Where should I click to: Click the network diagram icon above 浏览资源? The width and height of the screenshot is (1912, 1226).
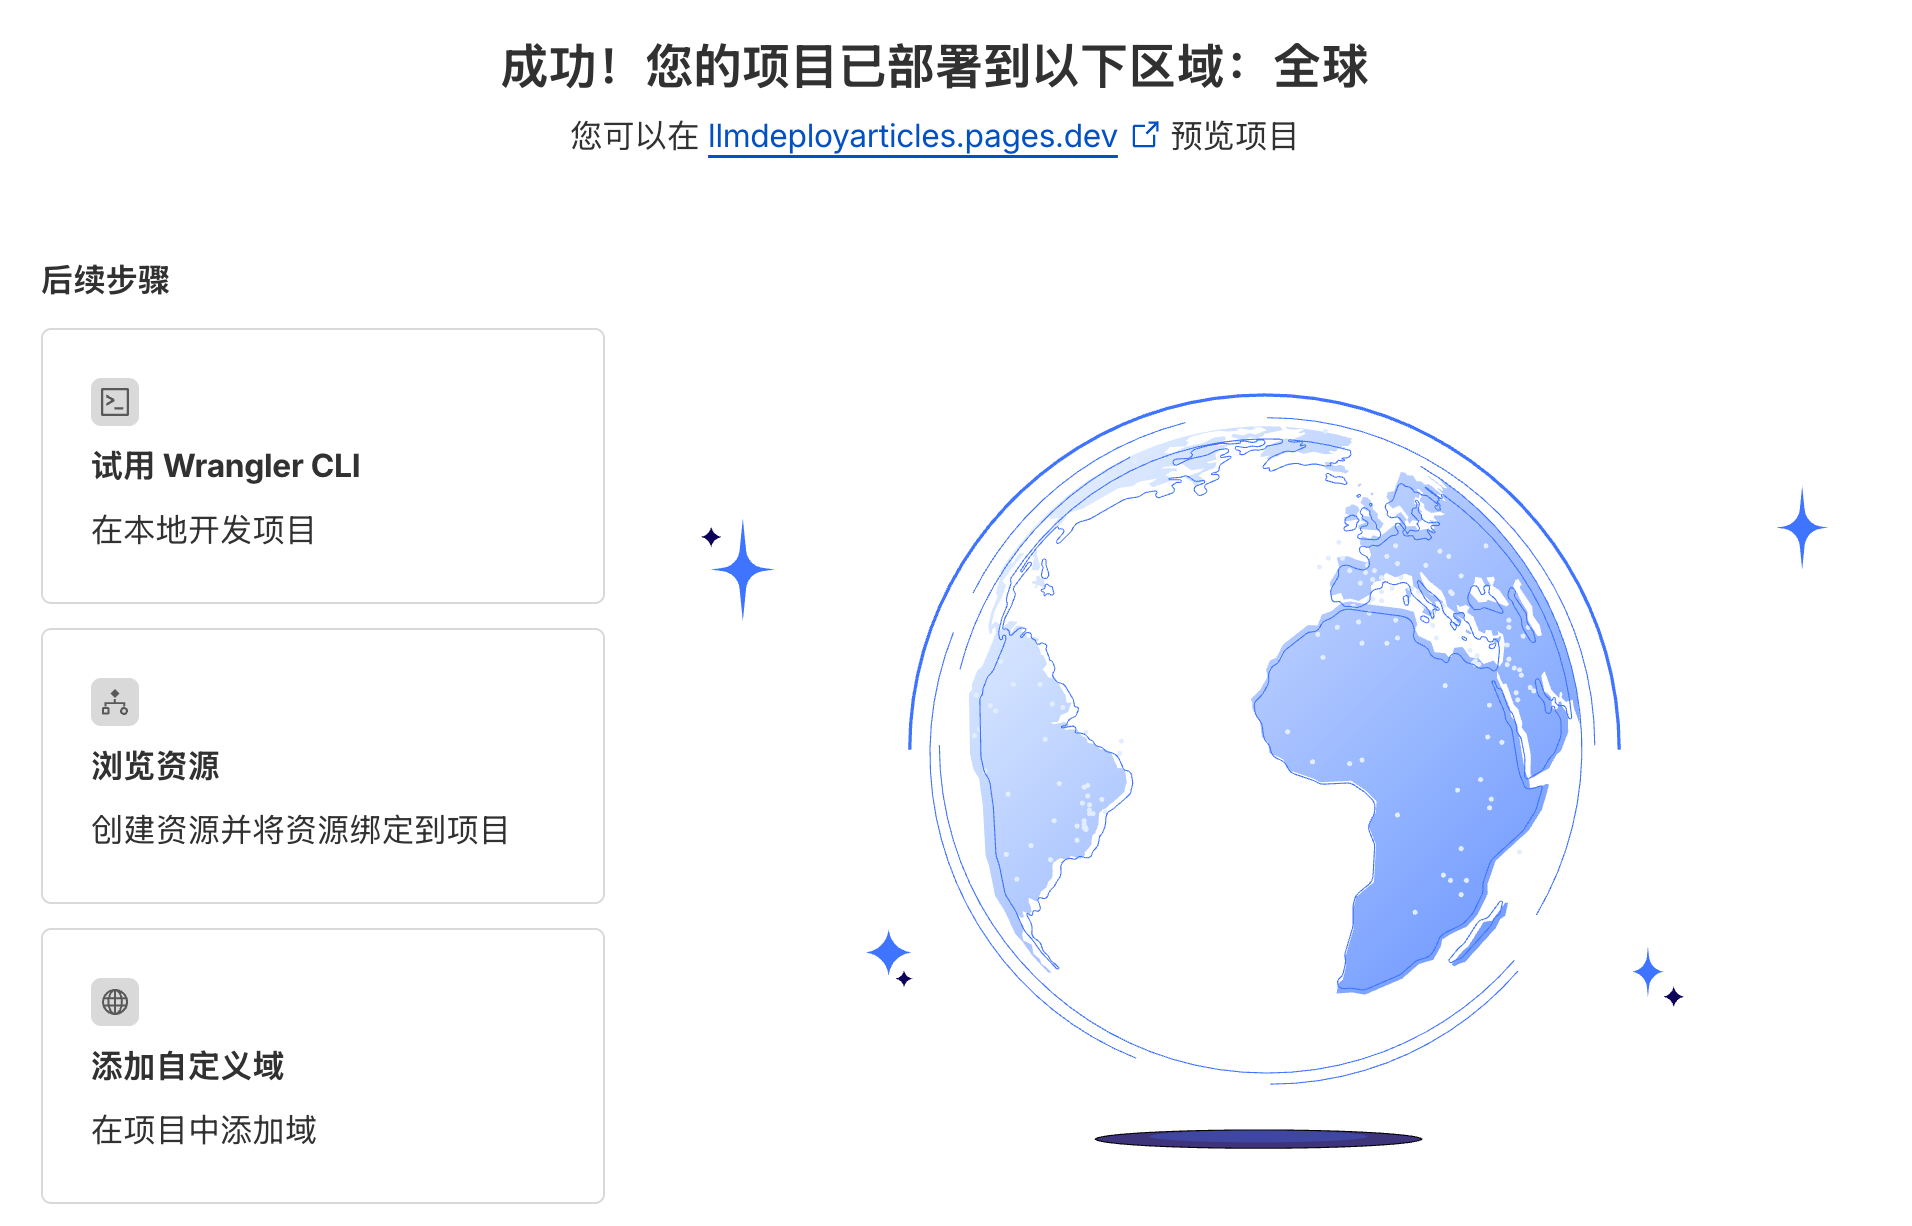click(x=115, y=702)
